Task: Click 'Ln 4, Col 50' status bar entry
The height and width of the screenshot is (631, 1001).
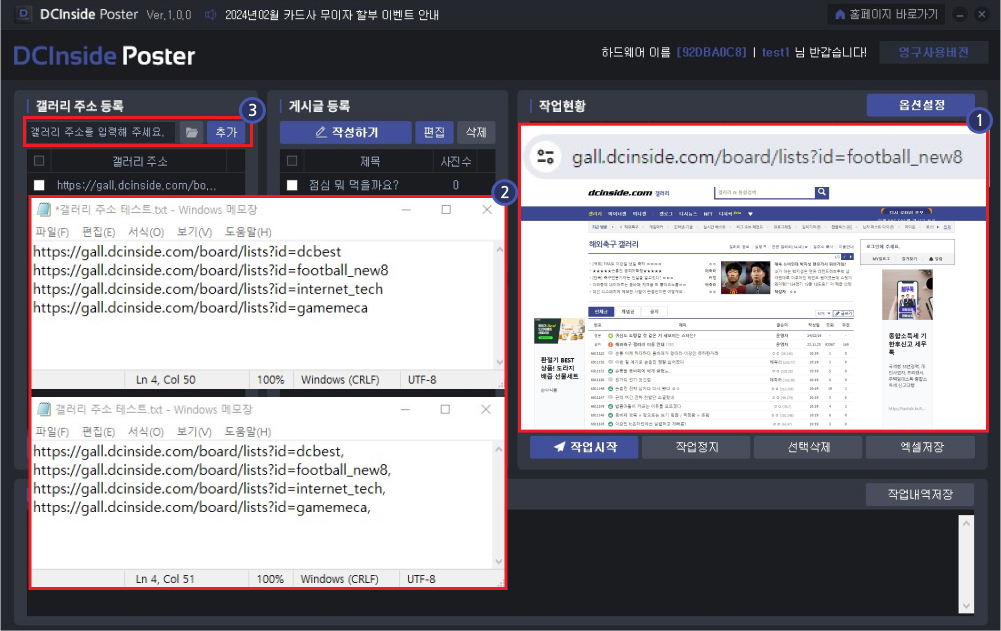Action: tap(166, 379)
